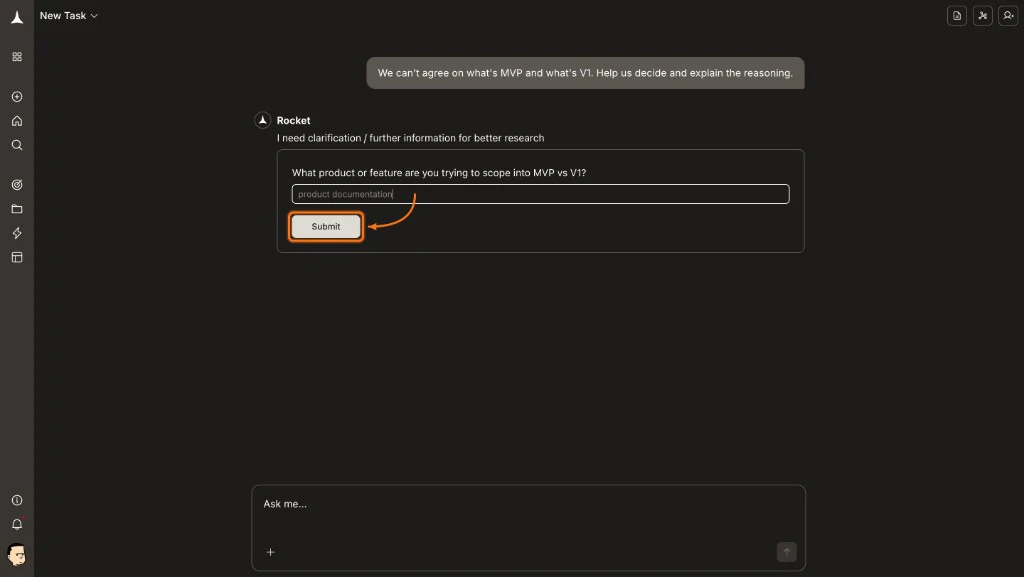This screenshot has width=1024, height=577.
Task: Click the Submit button in the clarification form
Action: tap(325, 226)
